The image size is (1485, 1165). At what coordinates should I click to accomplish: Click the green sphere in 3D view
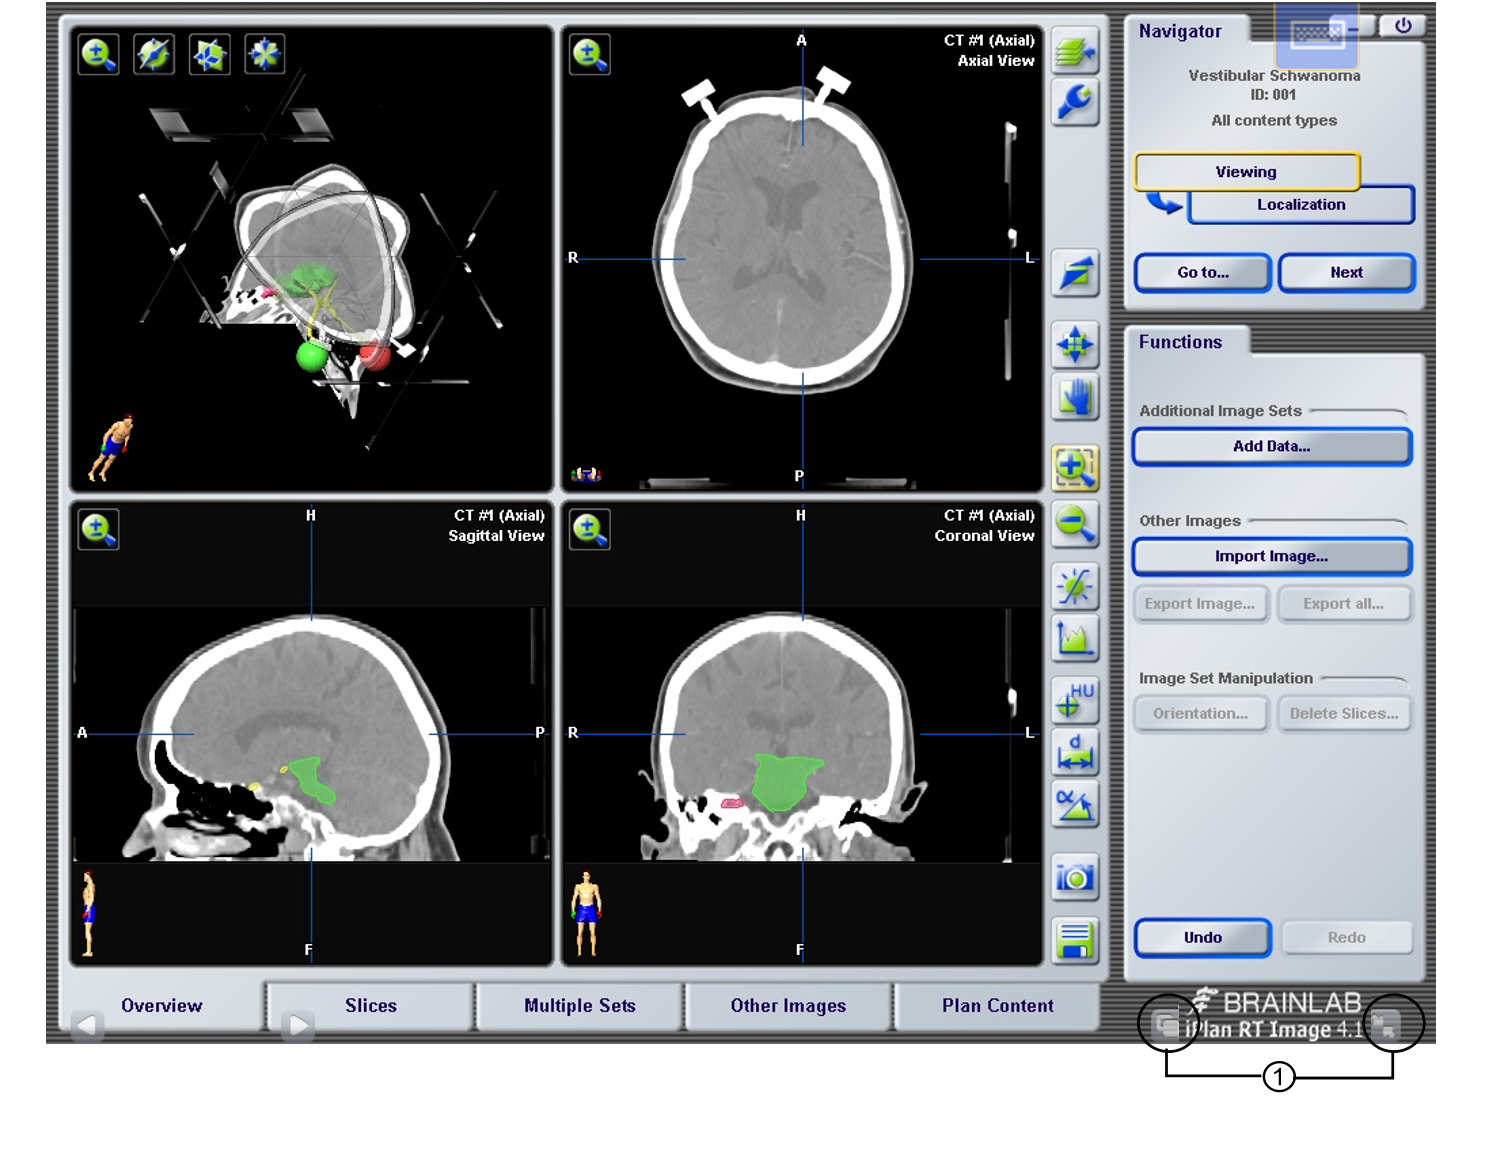pyautogui.click(x=313, y=355)
